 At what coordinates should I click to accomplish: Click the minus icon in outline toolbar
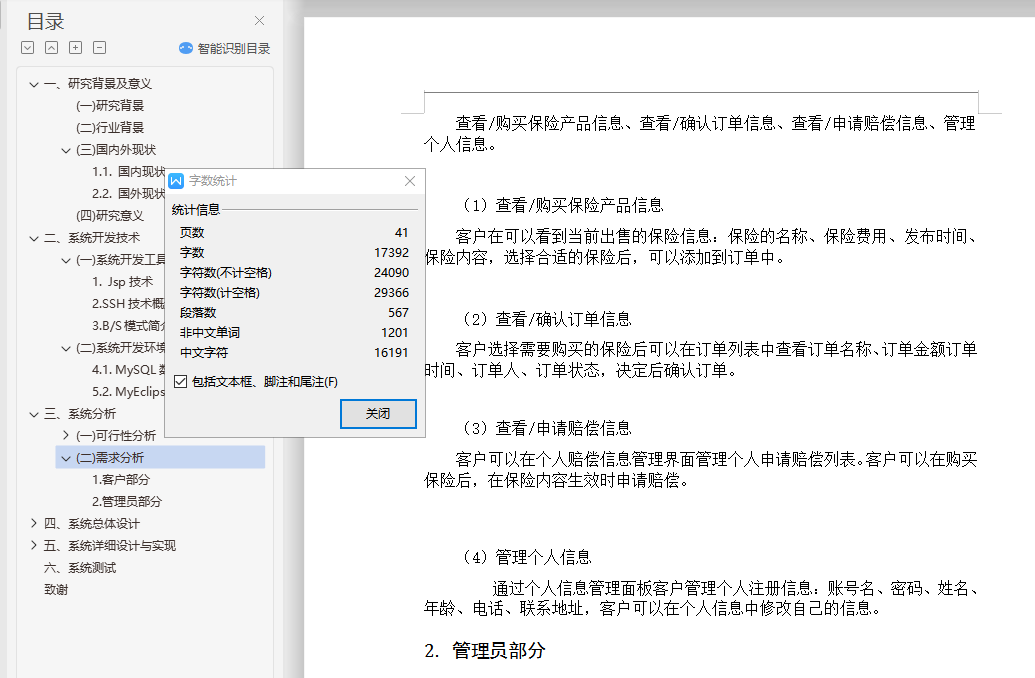[99, 48]
